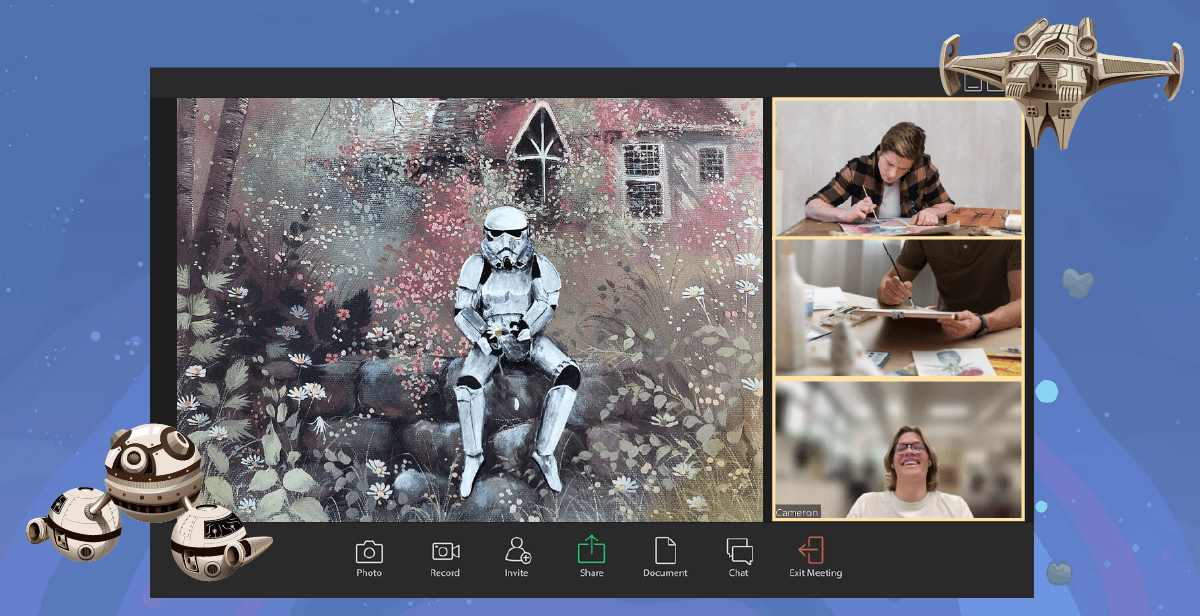Take a snapshot with the Photo icon
This screenshot has width=1200, height=616.
point(369,551)
